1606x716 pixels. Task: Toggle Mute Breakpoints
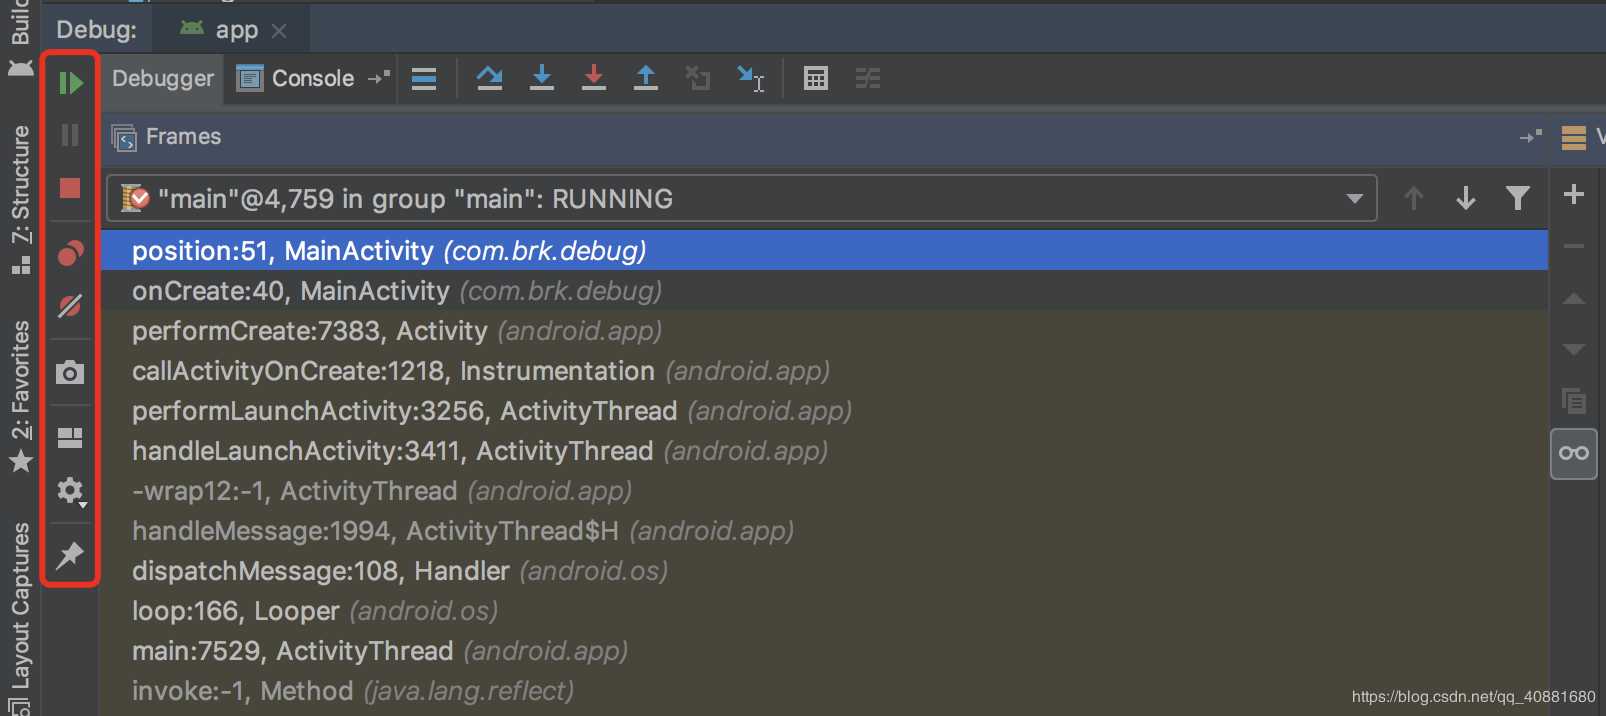pos(70,305)
